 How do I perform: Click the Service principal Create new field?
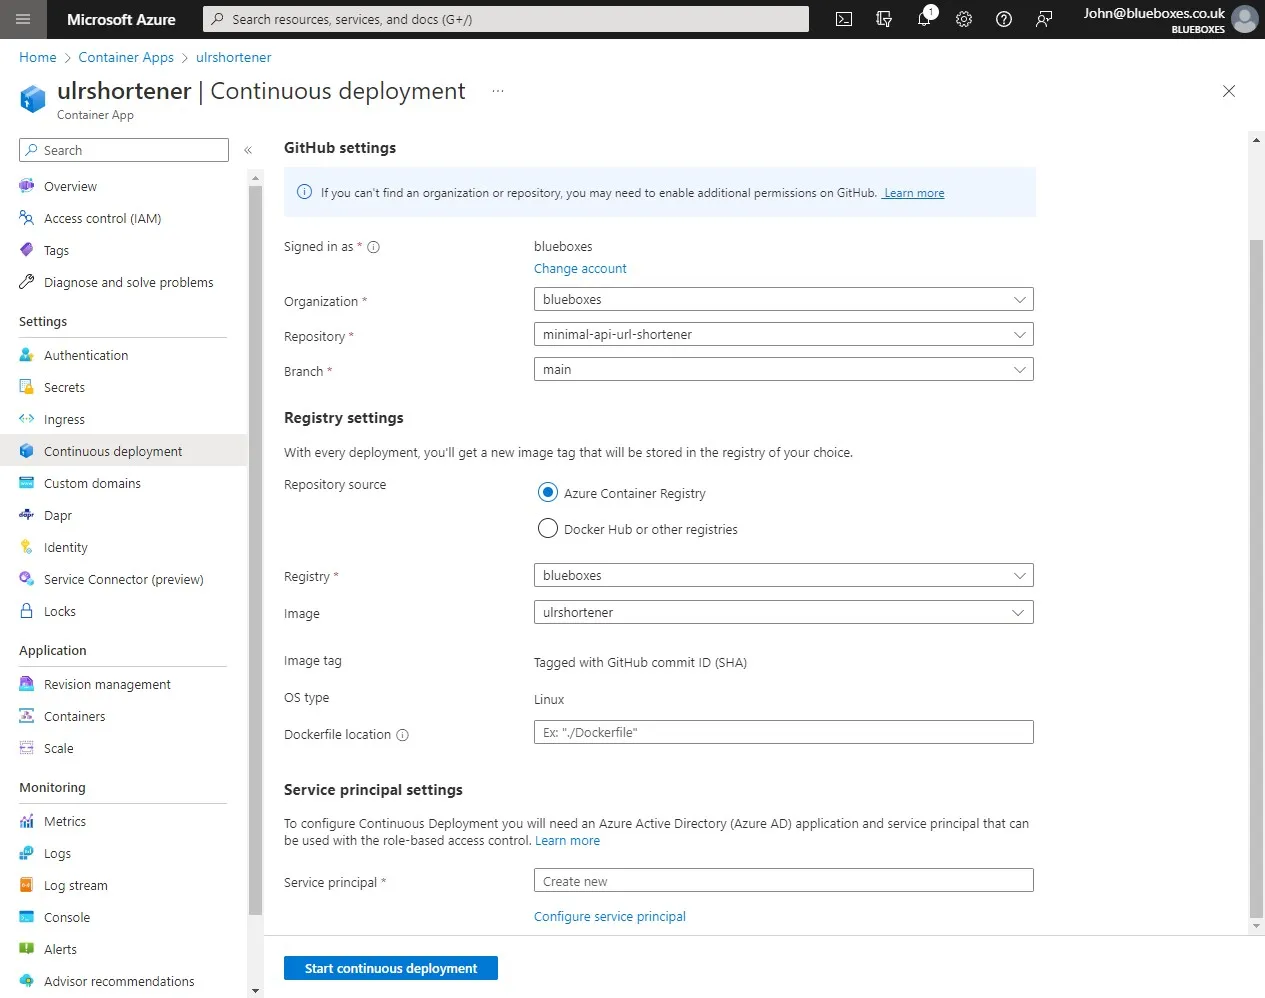point(784,880)
